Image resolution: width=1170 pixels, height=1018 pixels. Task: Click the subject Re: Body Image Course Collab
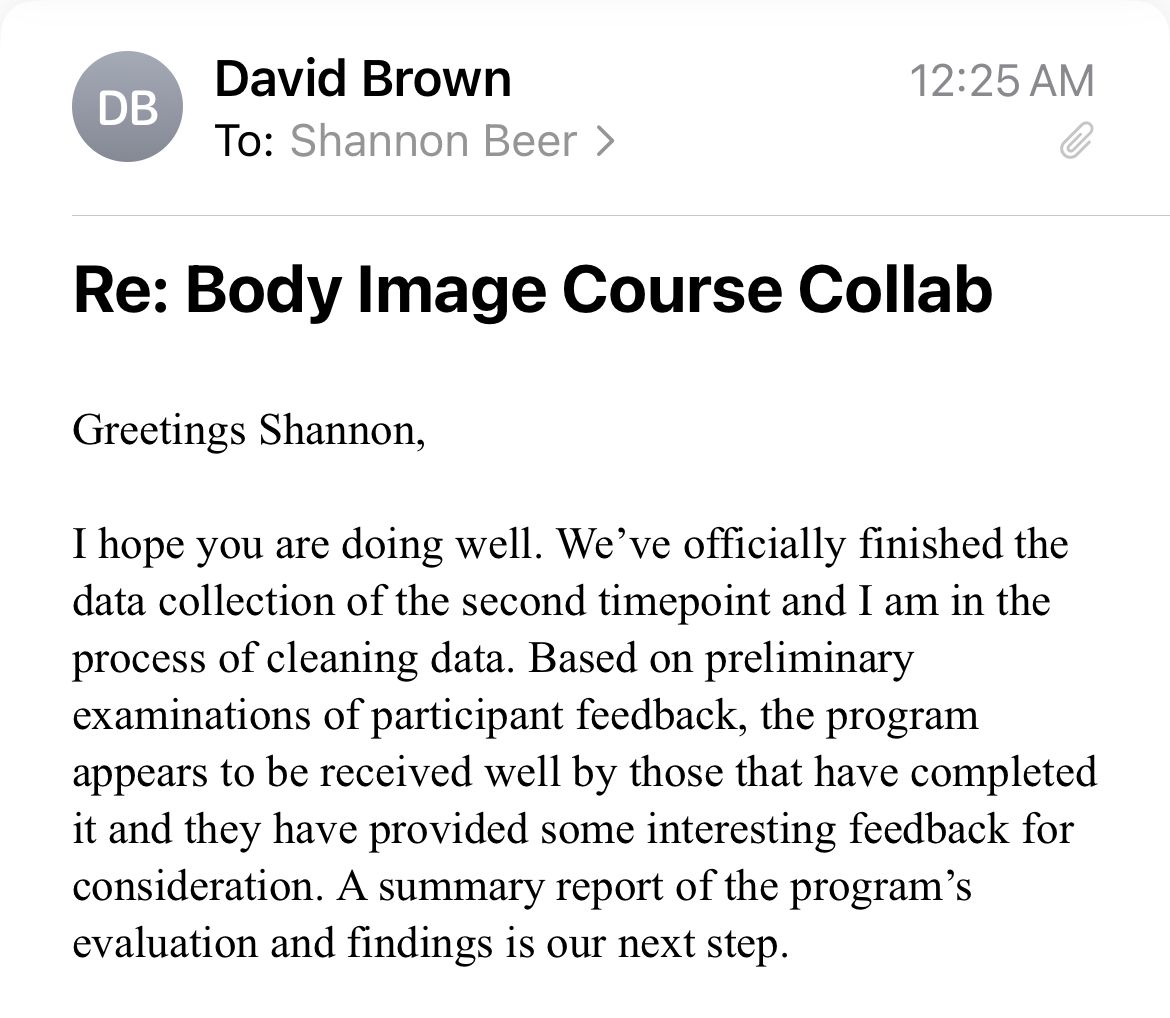click(x=532, y=290)
